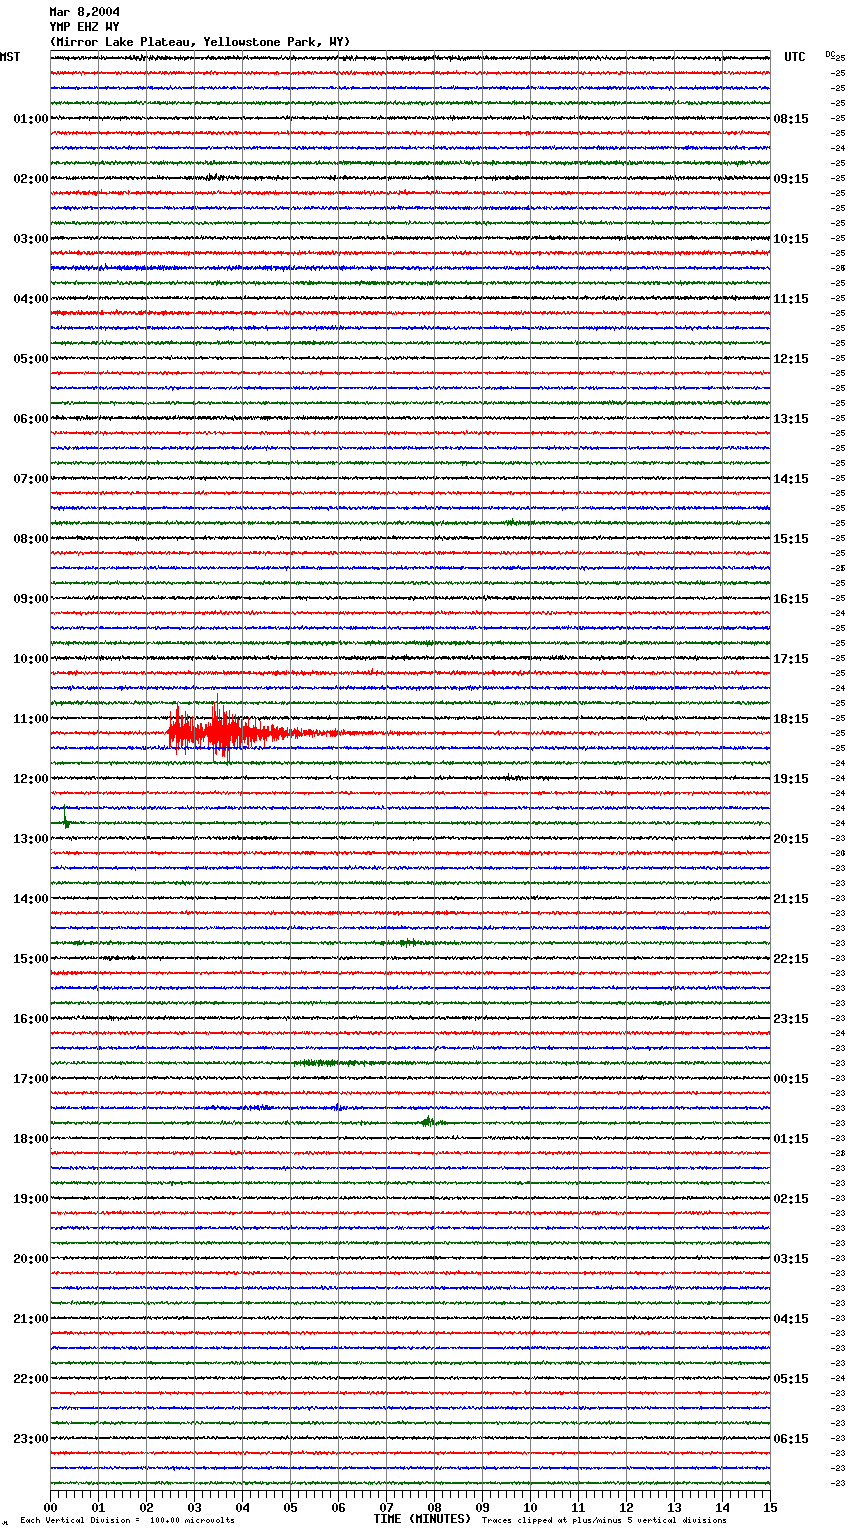Select the 07:00 MST time label
The width and height of the screenshot is (850, 1534).
(x=31, y=479)
